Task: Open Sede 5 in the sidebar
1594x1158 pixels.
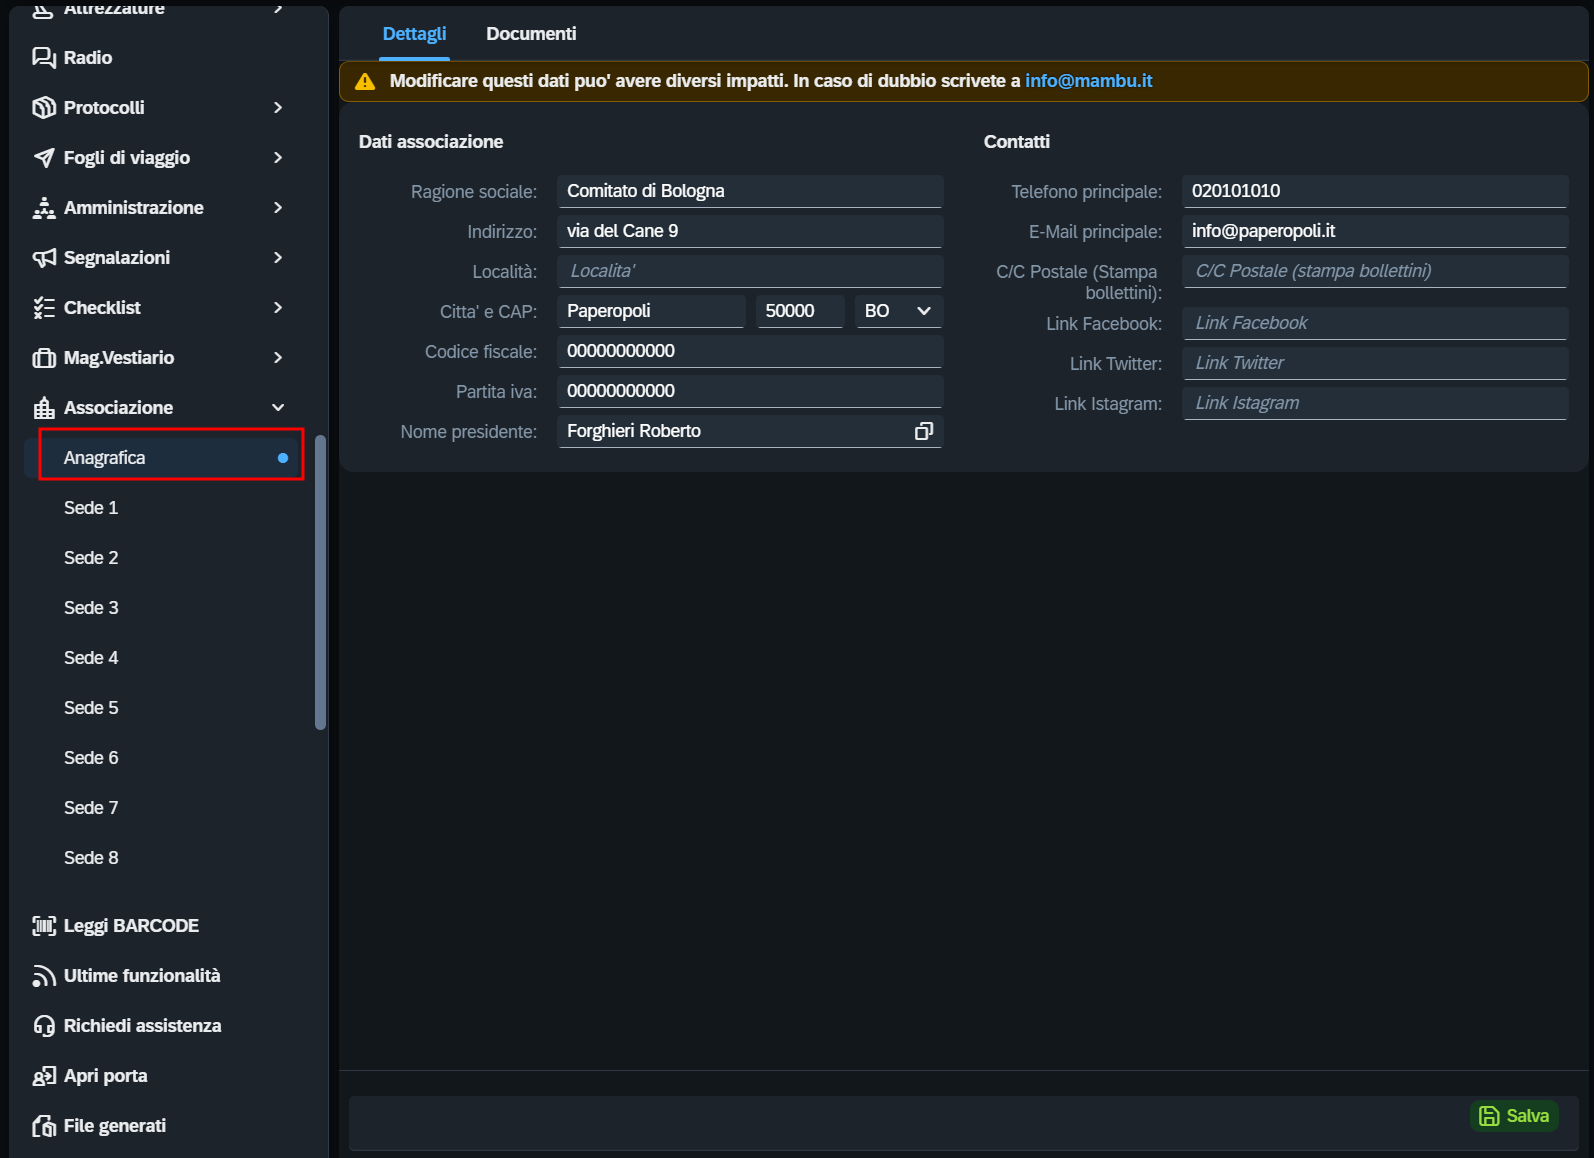Action: tap(91, 708)
